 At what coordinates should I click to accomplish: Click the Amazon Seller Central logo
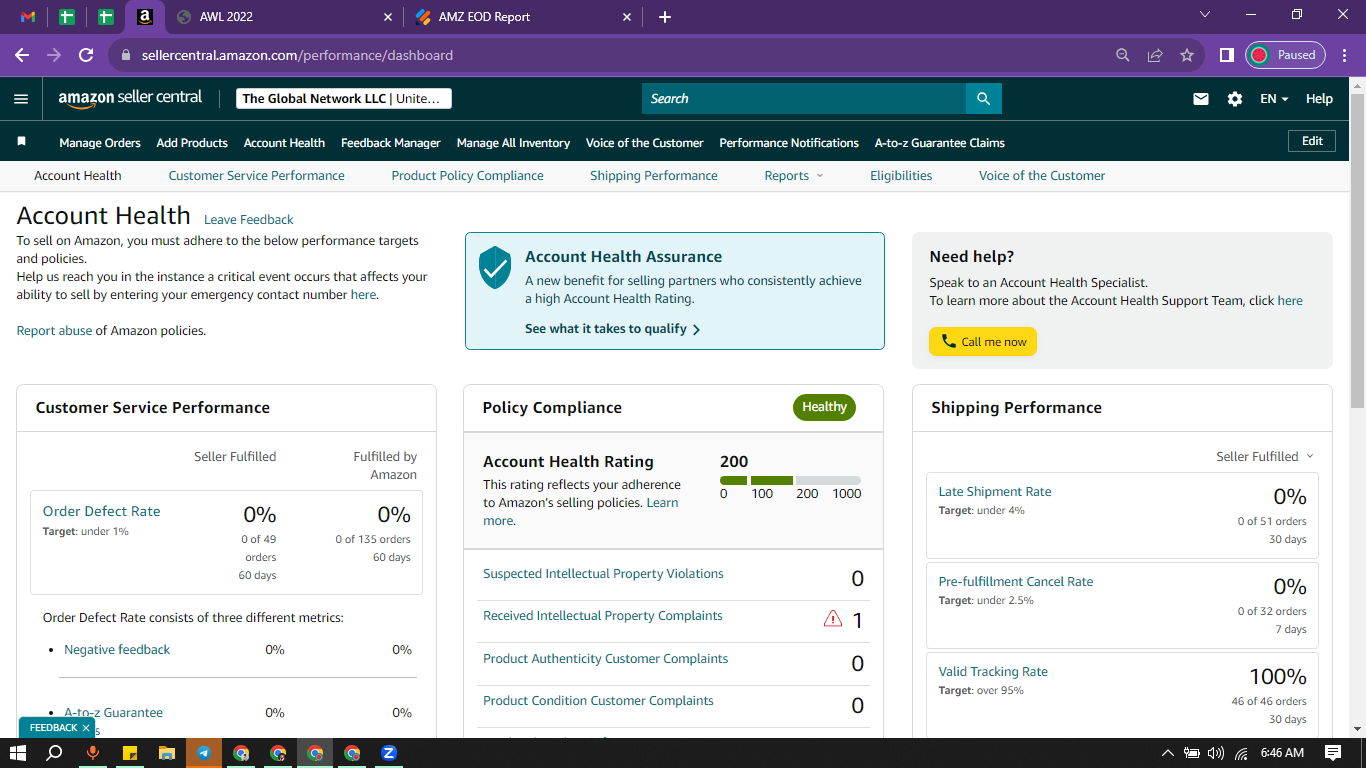130,98
